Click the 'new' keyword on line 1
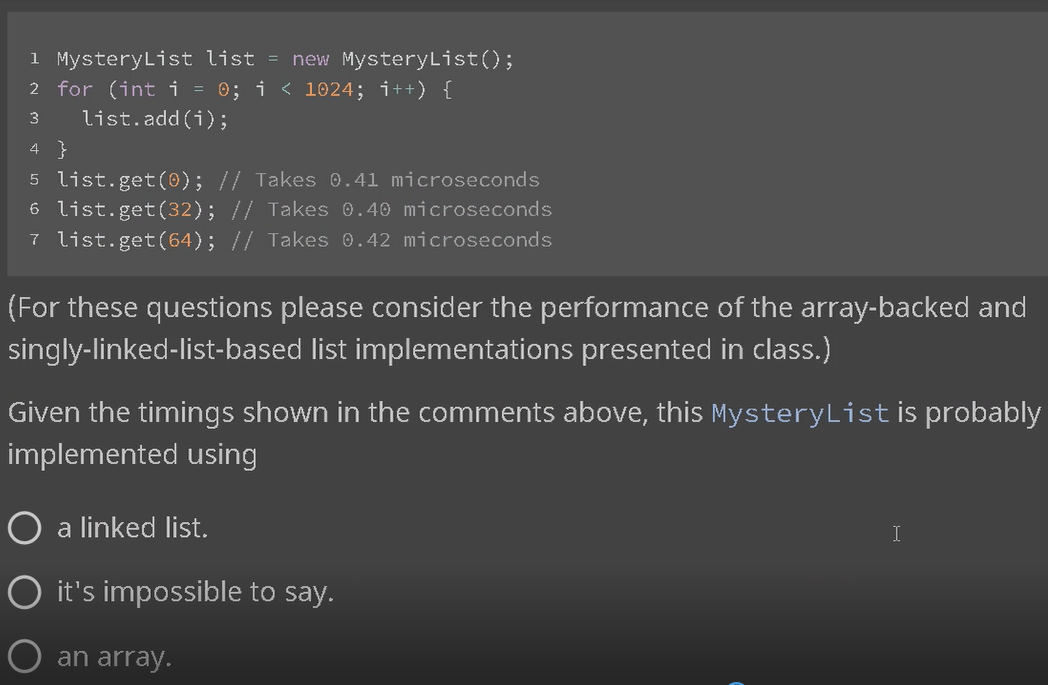Screen dimensions: 1048x685 point(310,58)
